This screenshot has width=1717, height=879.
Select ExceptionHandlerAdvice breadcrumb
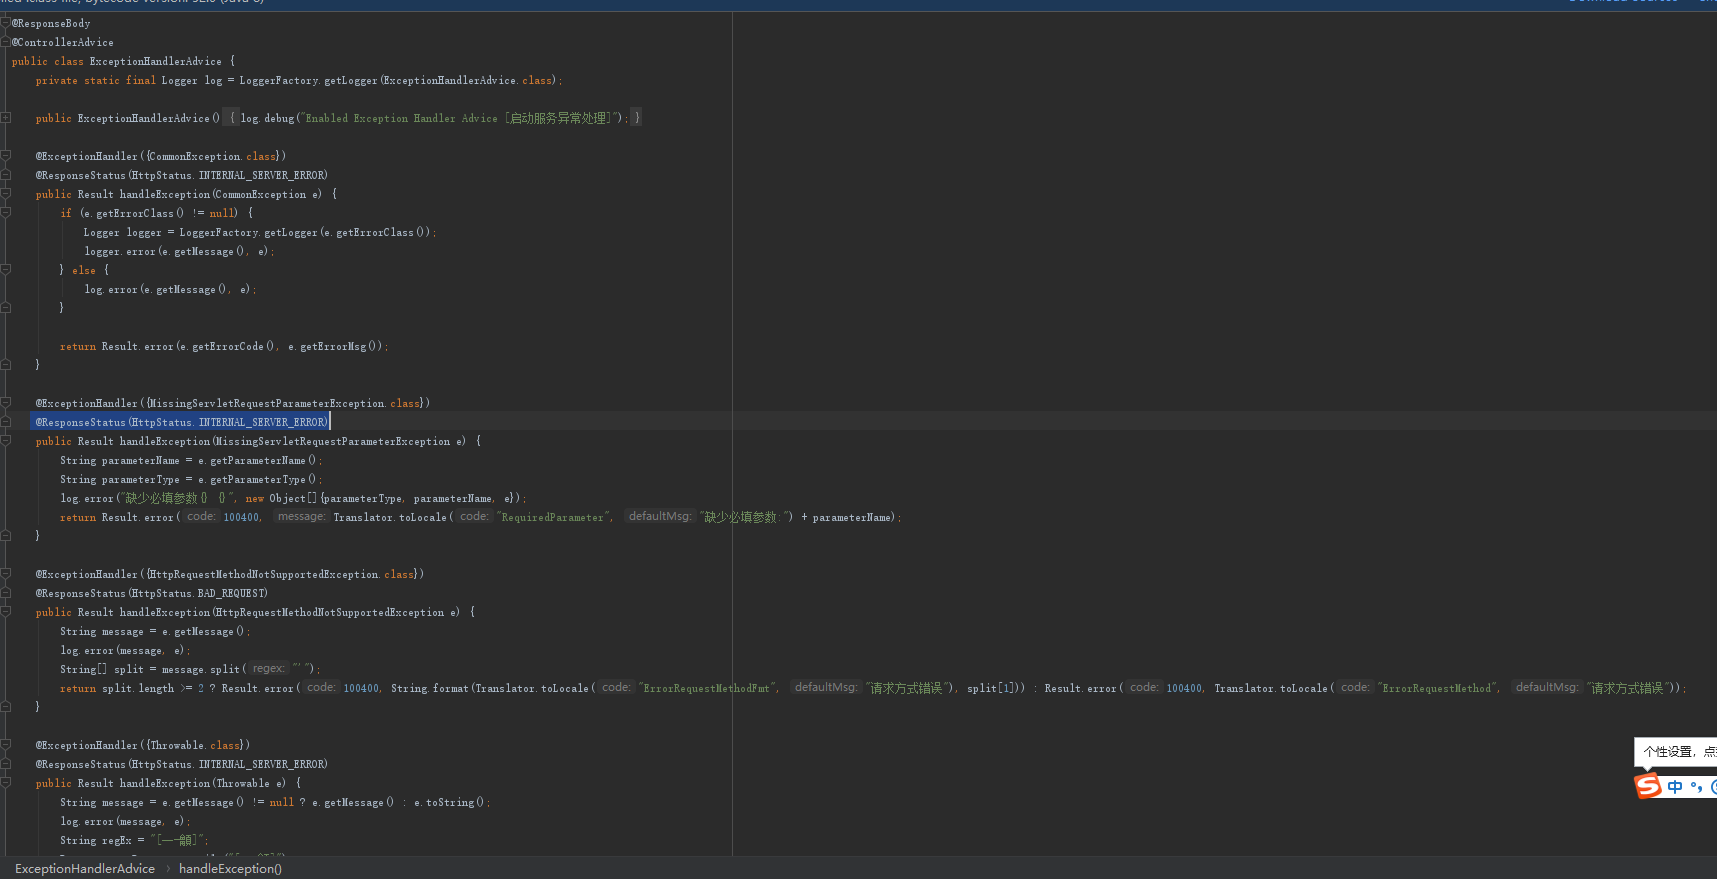tap(85, 868)
